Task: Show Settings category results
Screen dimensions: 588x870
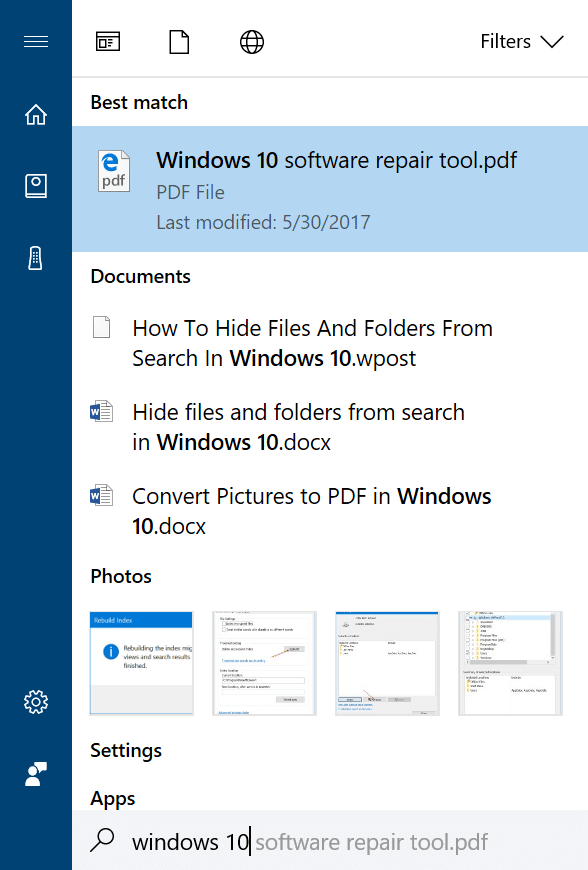Action: [x=126, y=751]
